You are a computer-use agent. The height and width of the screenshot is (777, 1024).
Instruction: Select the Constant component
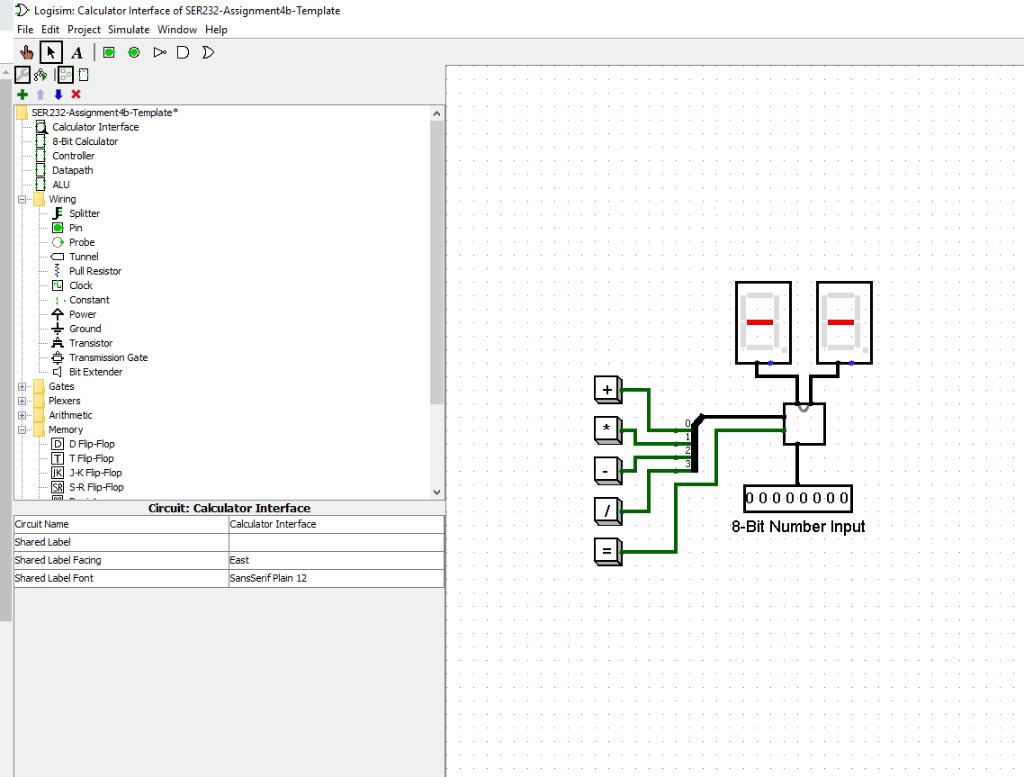89,300
